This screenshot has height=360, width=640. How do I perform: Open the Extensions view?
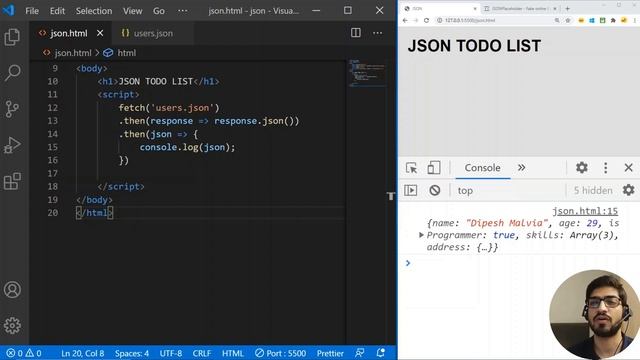tap(12, 181)
